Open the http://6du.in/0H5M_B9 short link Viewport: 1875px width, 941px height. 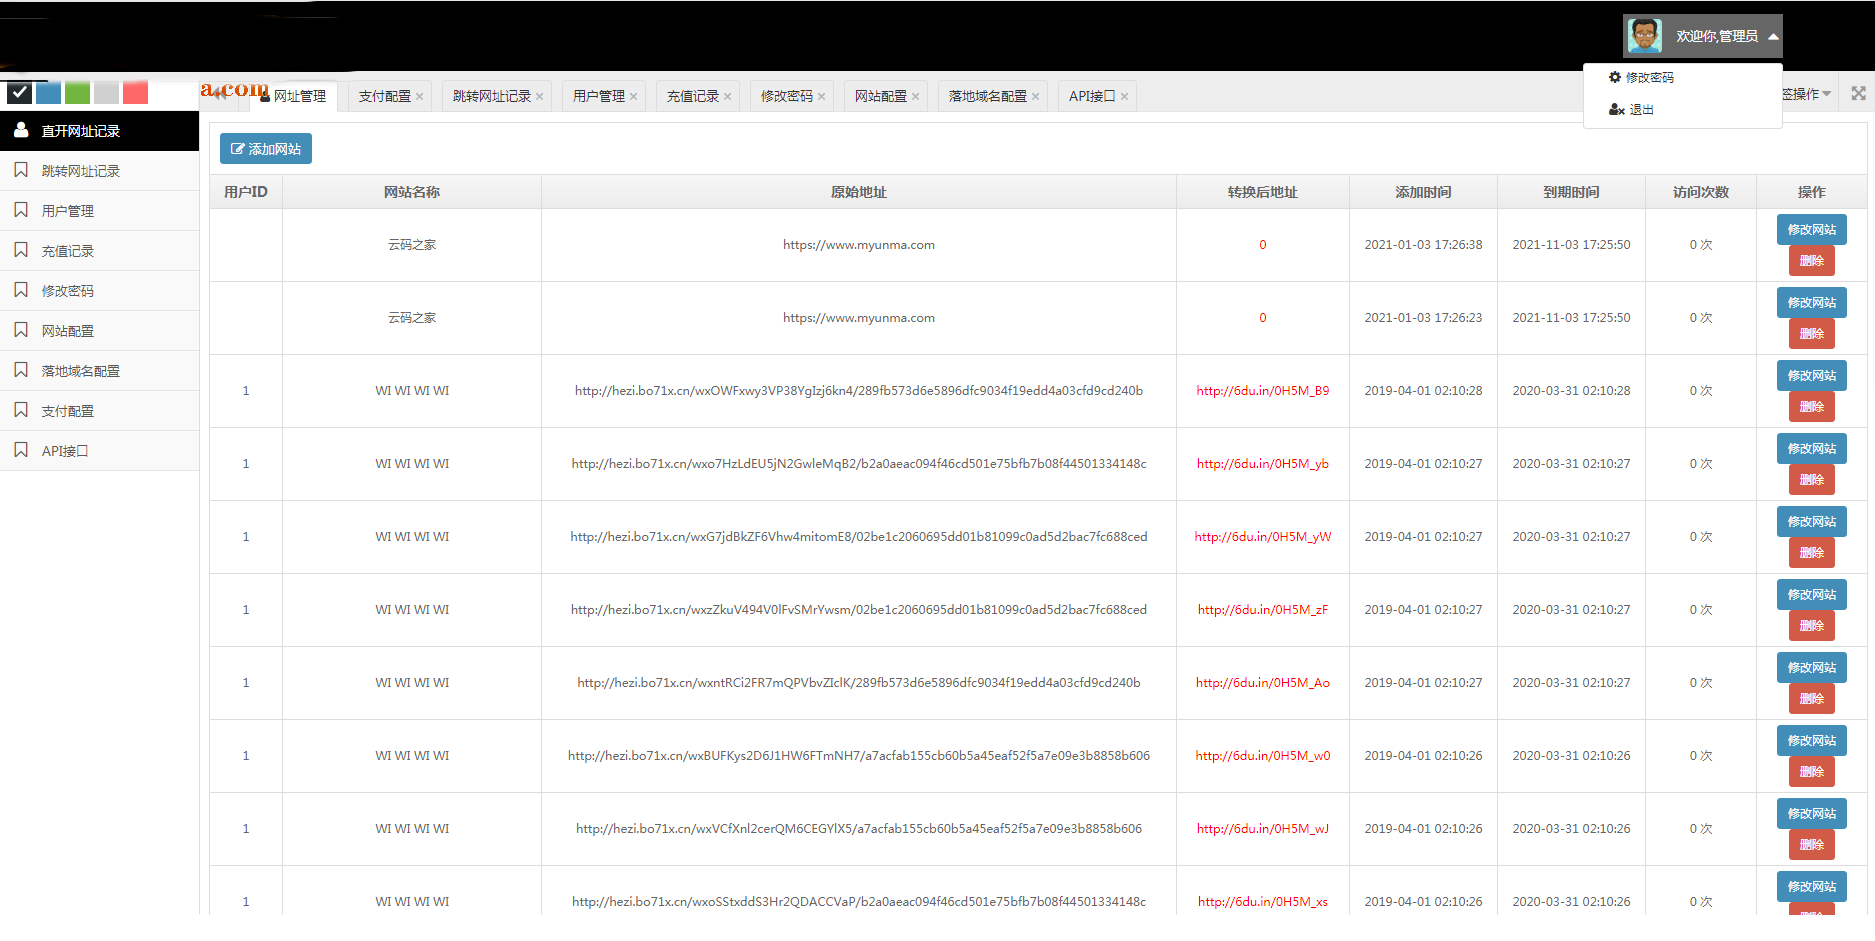1262,391
